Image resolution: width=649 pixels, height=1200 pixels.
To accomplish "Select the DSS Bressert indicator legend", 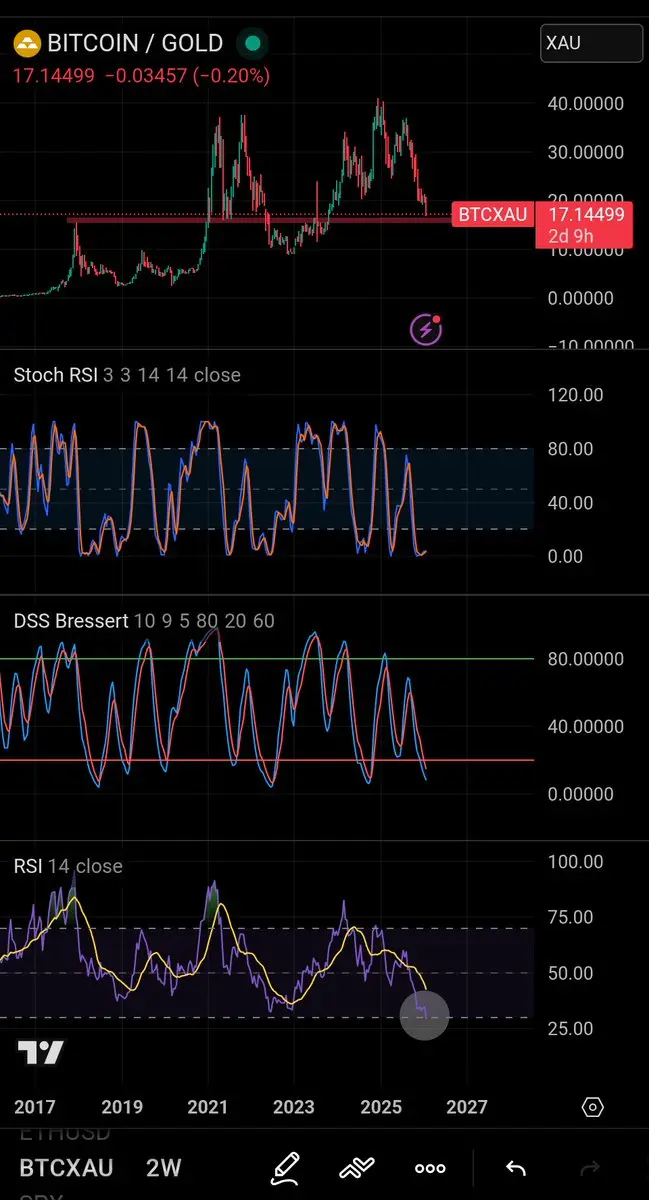I will [144, 621].
